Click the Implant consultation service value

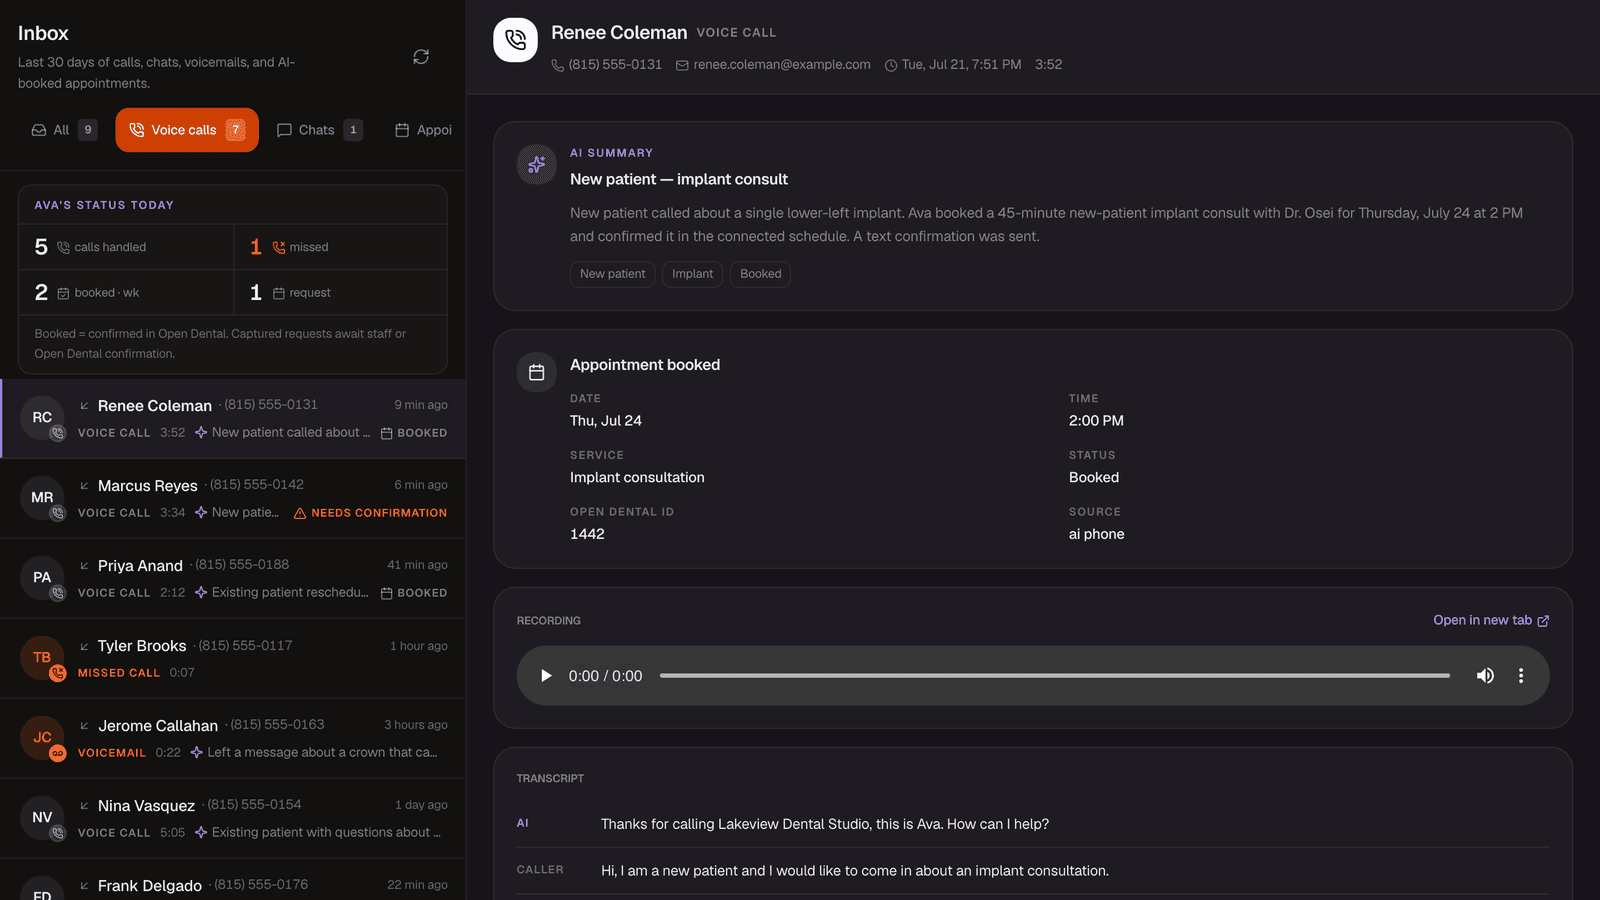pyautogui.click(x=637, y=478)
